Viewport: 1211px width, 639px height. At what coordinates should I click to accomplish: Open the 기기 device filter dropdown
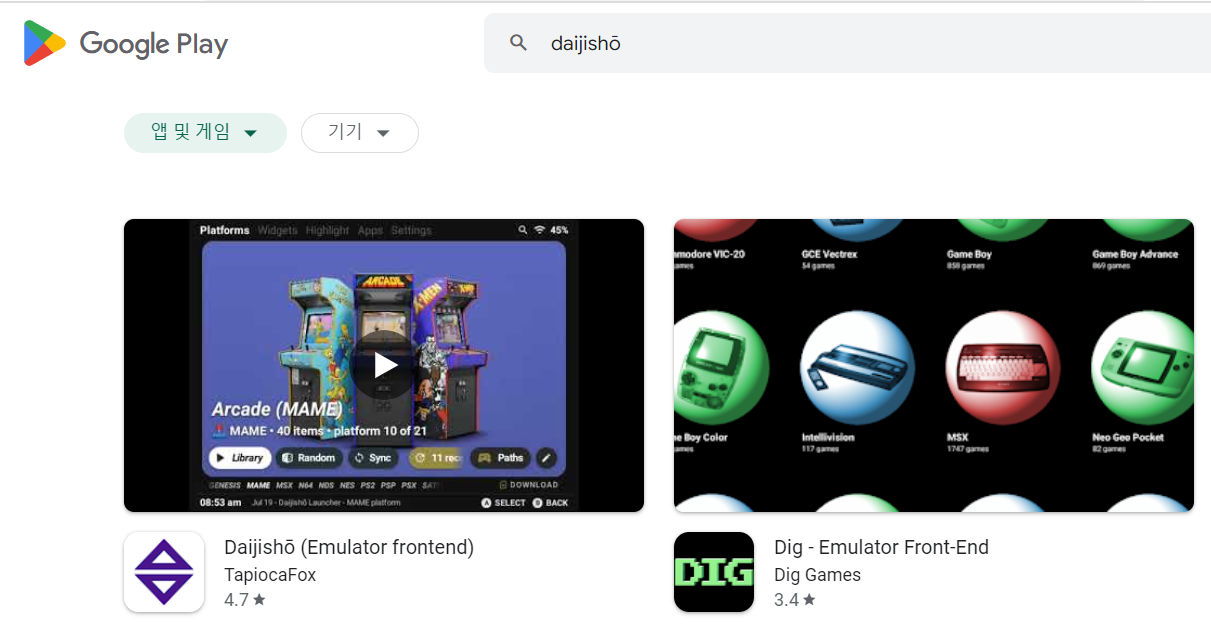point(359,133)
